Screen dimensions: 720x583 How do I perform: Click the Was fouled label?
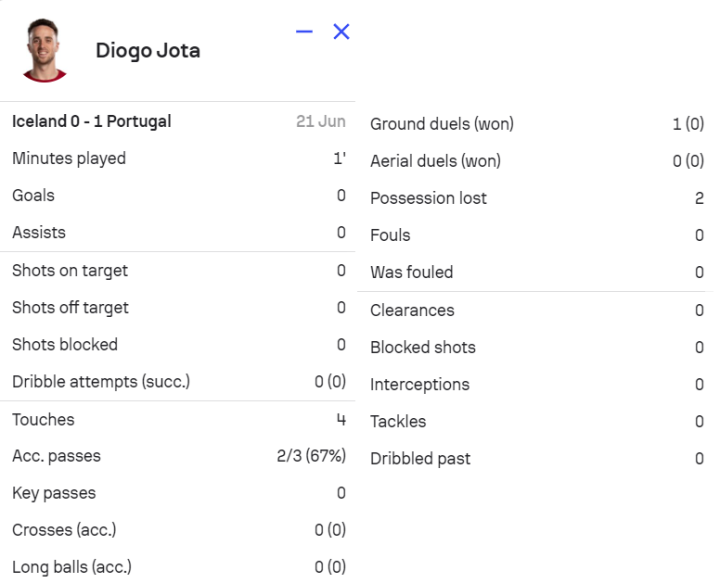pos(411,272)
